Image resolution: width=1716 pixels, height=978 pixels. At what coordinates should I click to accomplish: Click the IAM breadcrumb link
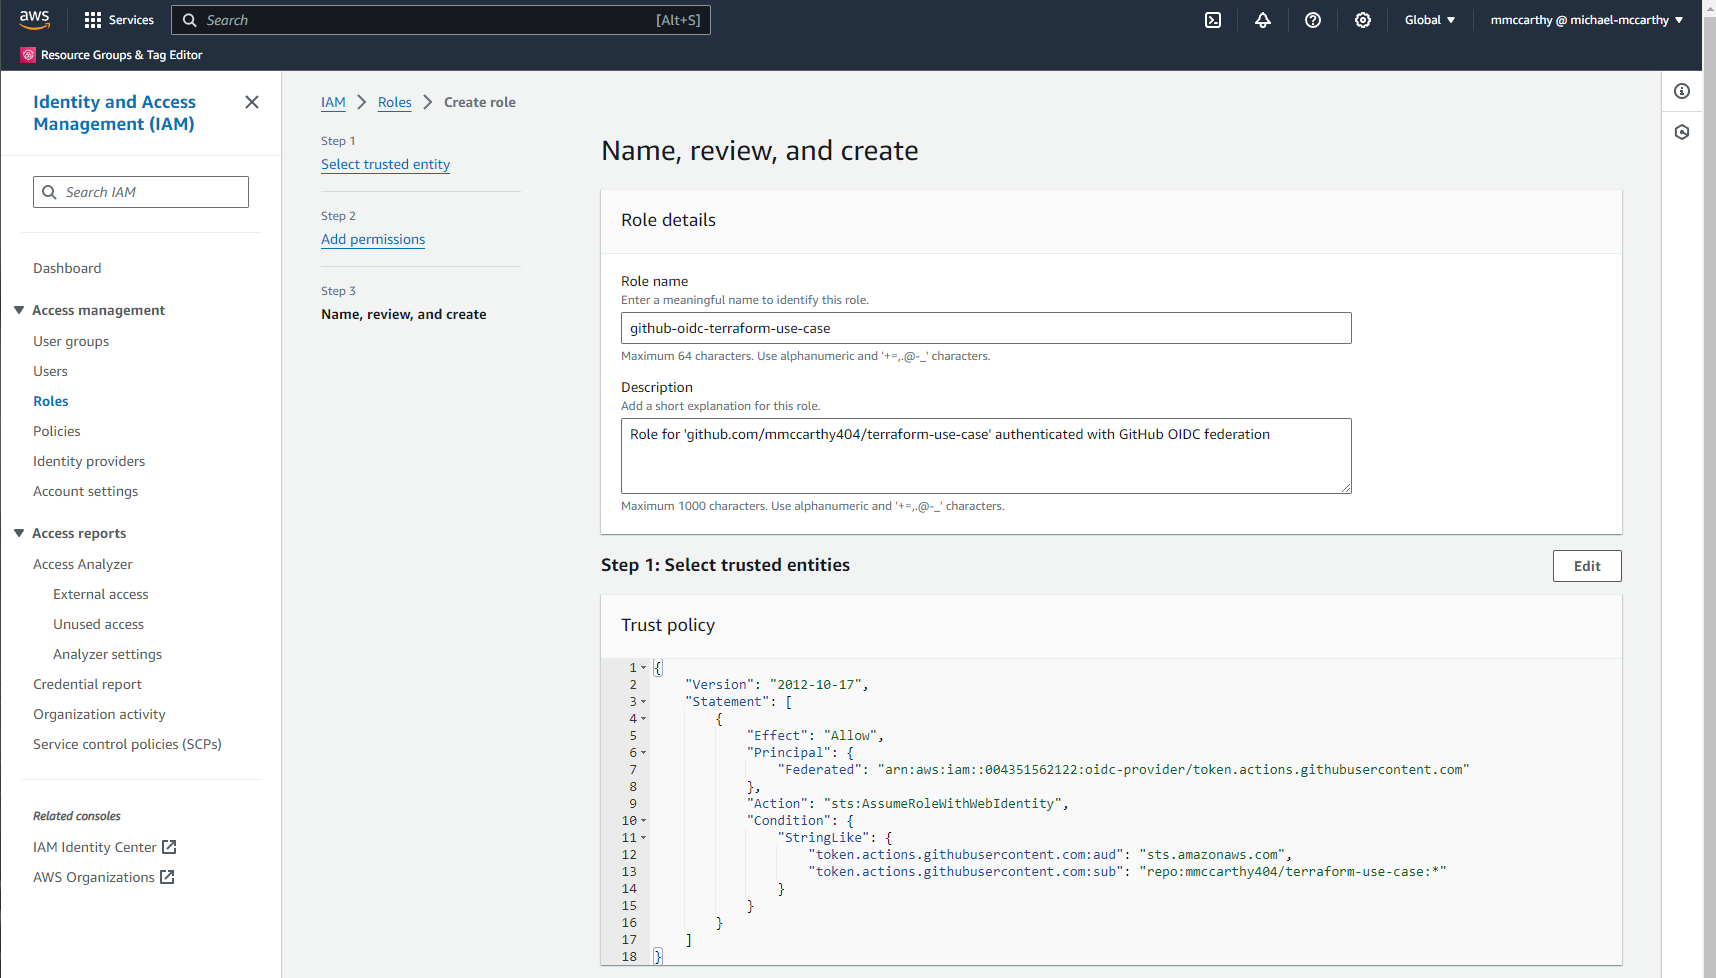click(x=333, y=102)
